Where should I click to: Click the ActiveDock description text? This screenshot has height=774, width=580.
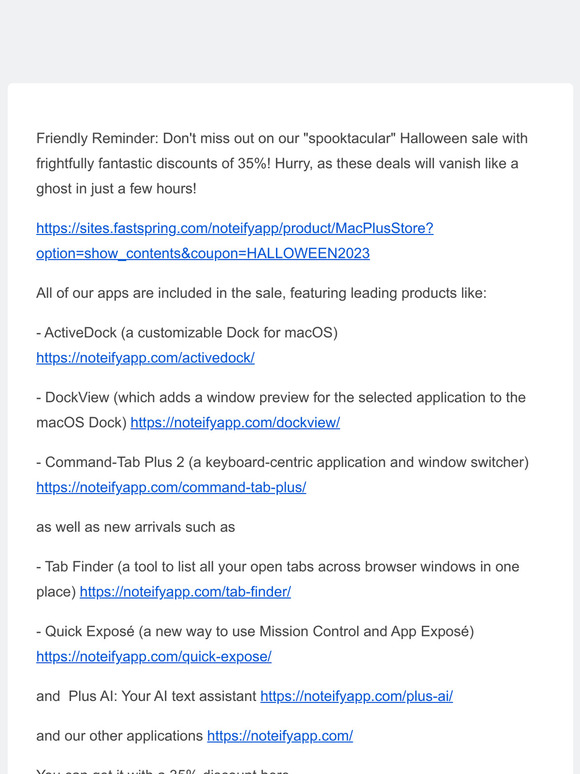187,332
